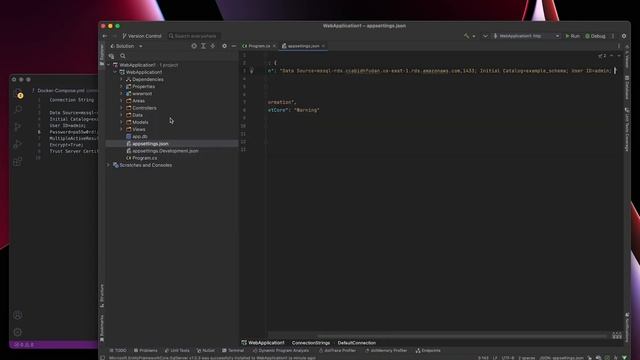
Task: Open the Terminal tool window tab
Action: [233, 351]
